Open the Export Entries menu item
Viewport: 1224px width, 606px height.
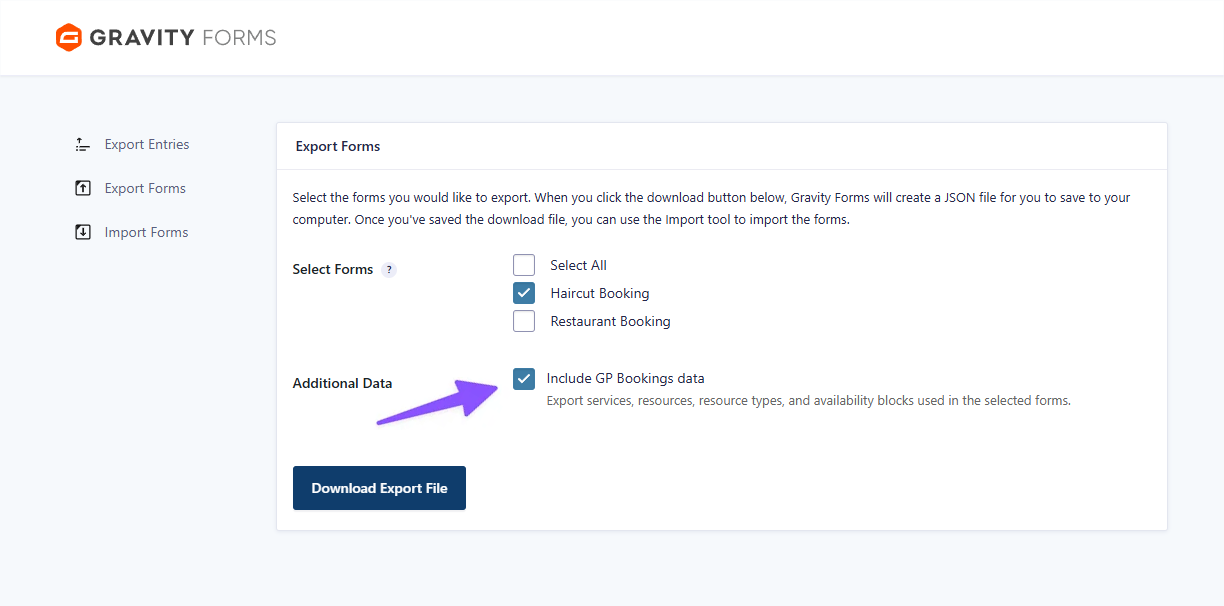pos(147,145)
